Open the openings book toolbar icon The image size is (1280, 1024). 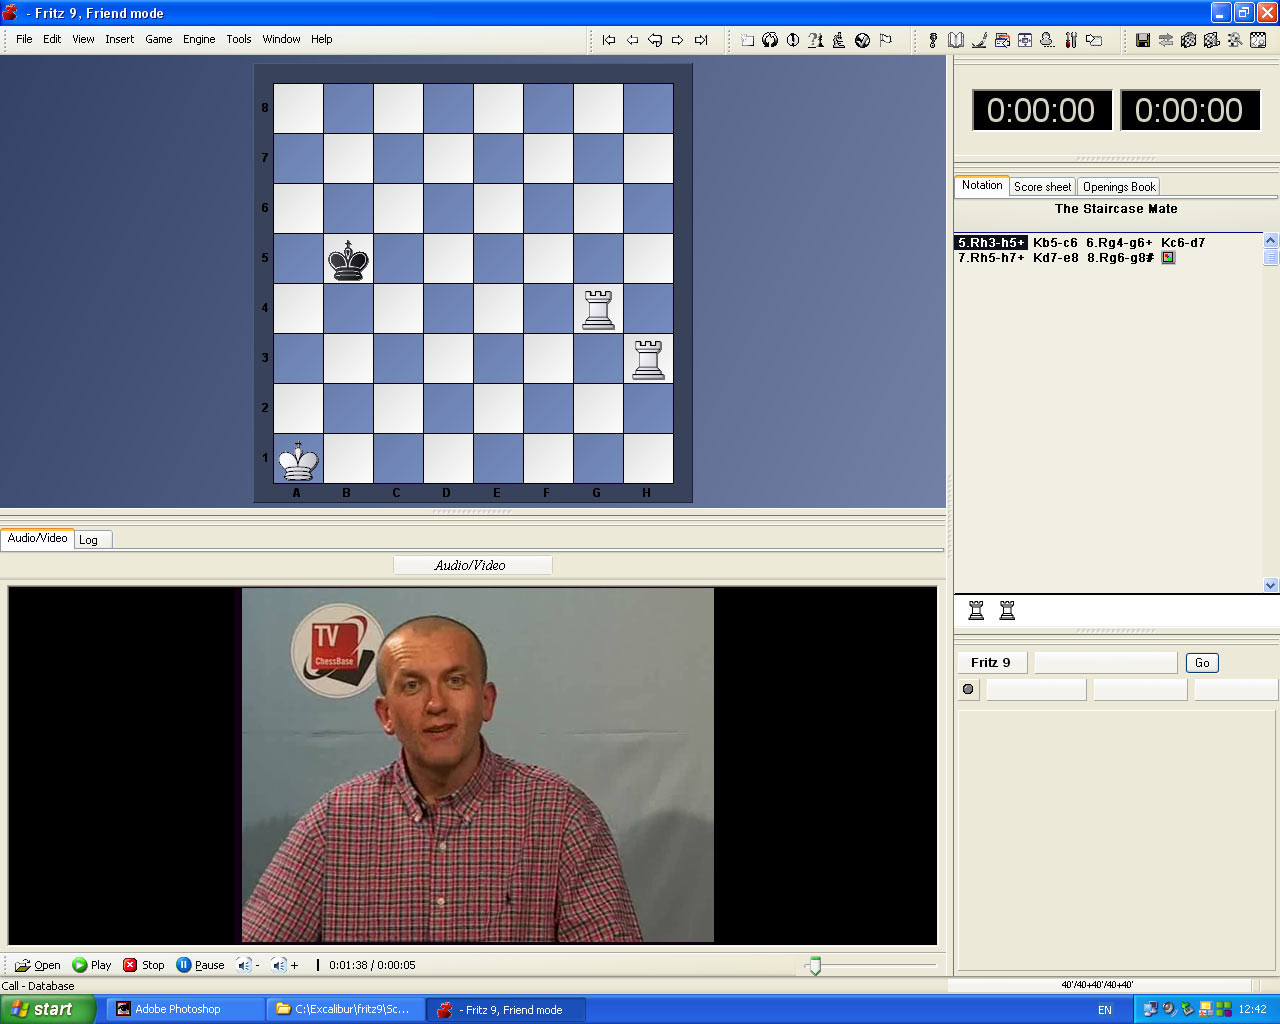click(x=956, y=40)
